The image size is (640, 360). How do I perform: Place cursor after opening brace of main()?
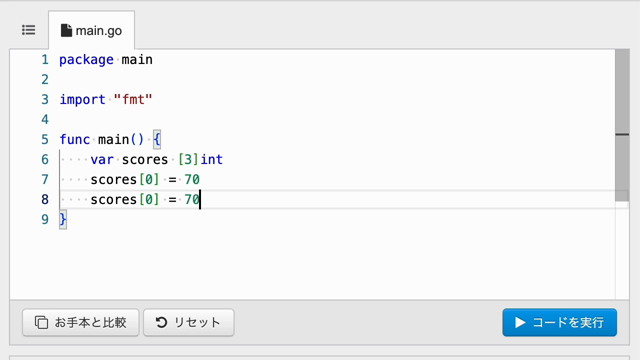pyautogui.click(x=161, y=140)
